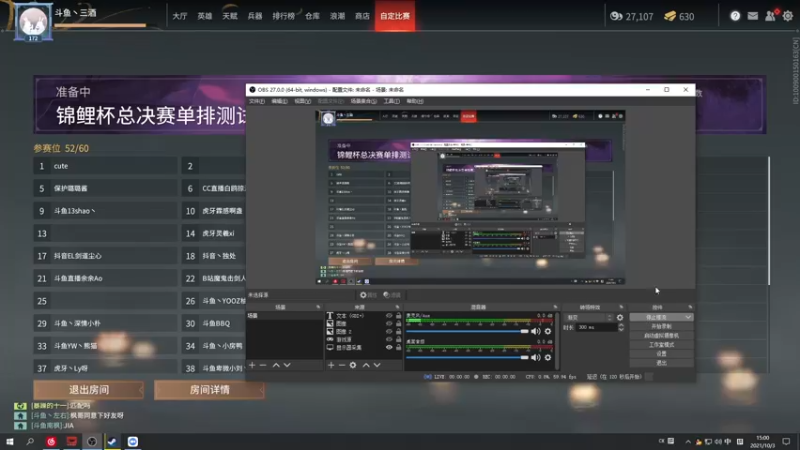
Task: Click the 时长 300 ms duration field
Action: pos(596,328)
